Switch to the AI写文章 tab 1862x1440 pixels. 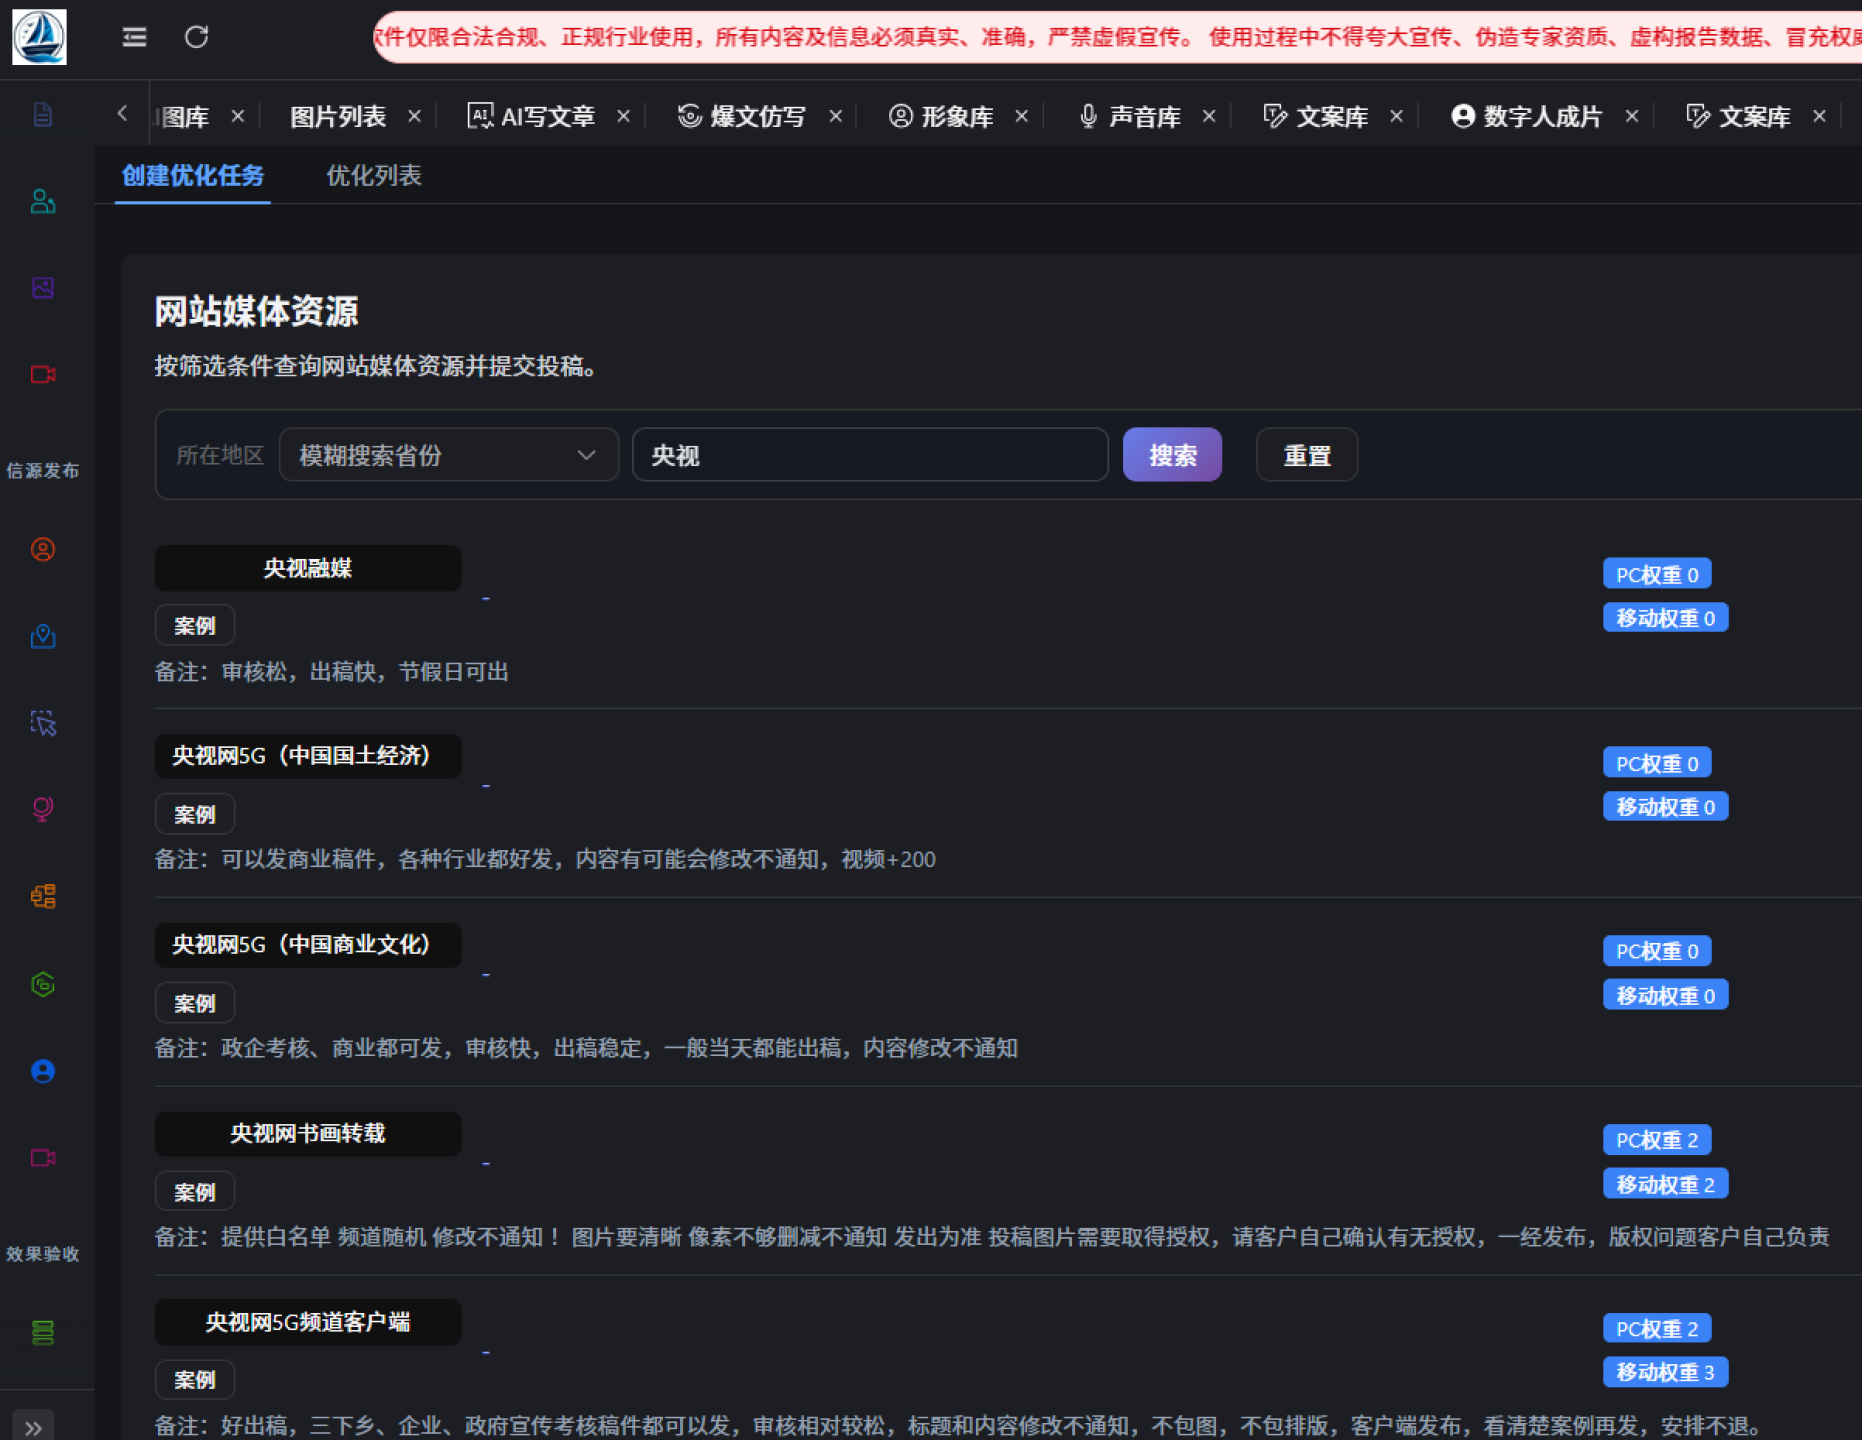pos(531,116)
